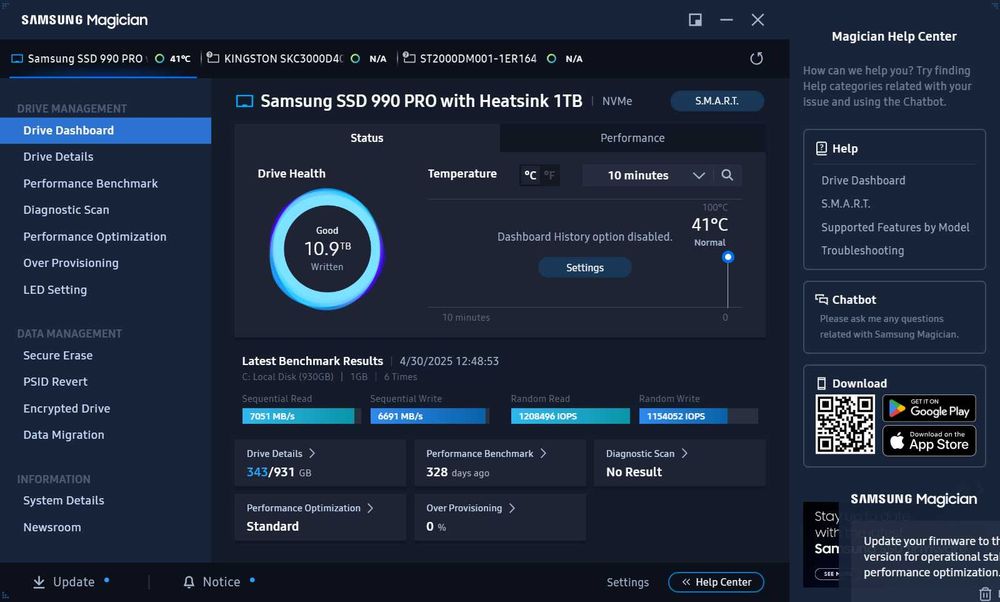Click the temperature search magnifier icon
Screen dimensions: 1000x602
click(x=727, y=175)
